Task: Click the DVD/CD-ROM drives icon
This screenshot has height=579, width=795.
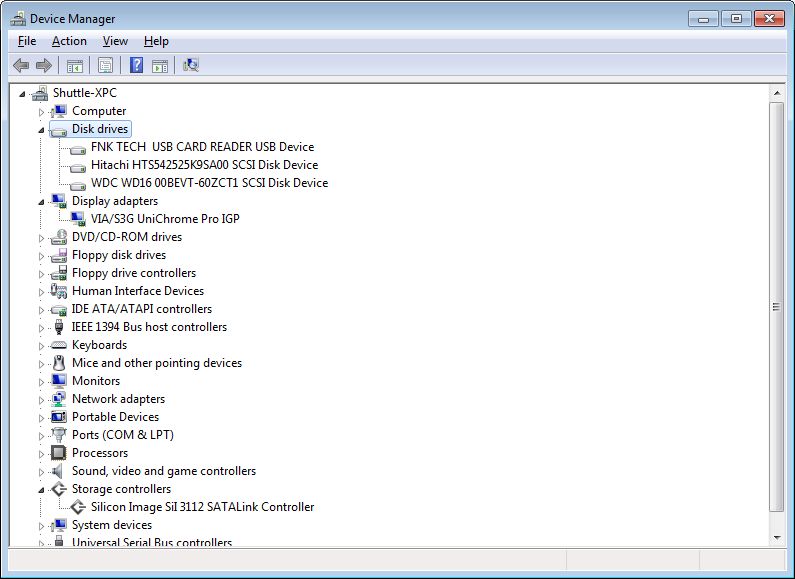Action: pos(59,237)
